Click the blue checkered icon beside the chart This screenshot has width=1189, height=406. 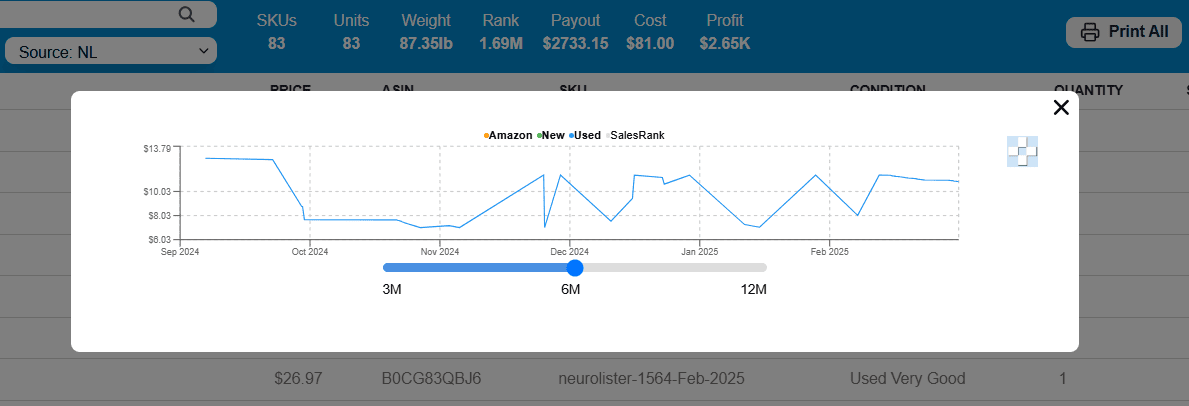pos(1022,151)
